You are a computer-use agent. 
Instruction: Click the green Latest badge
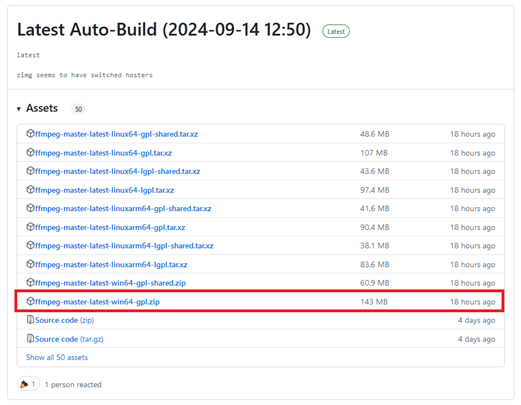click(x=336, y=31)
